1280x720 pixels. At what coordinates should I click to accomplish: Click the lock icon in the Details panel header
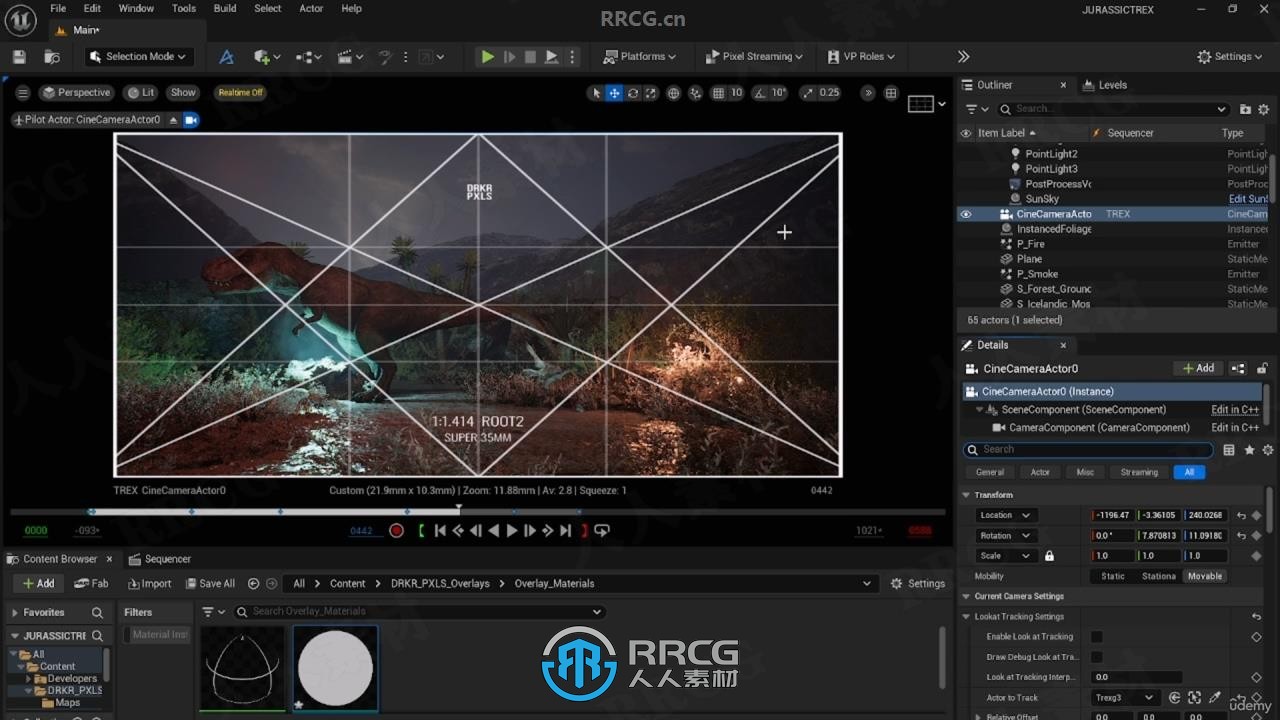[x=1262, y=369]
